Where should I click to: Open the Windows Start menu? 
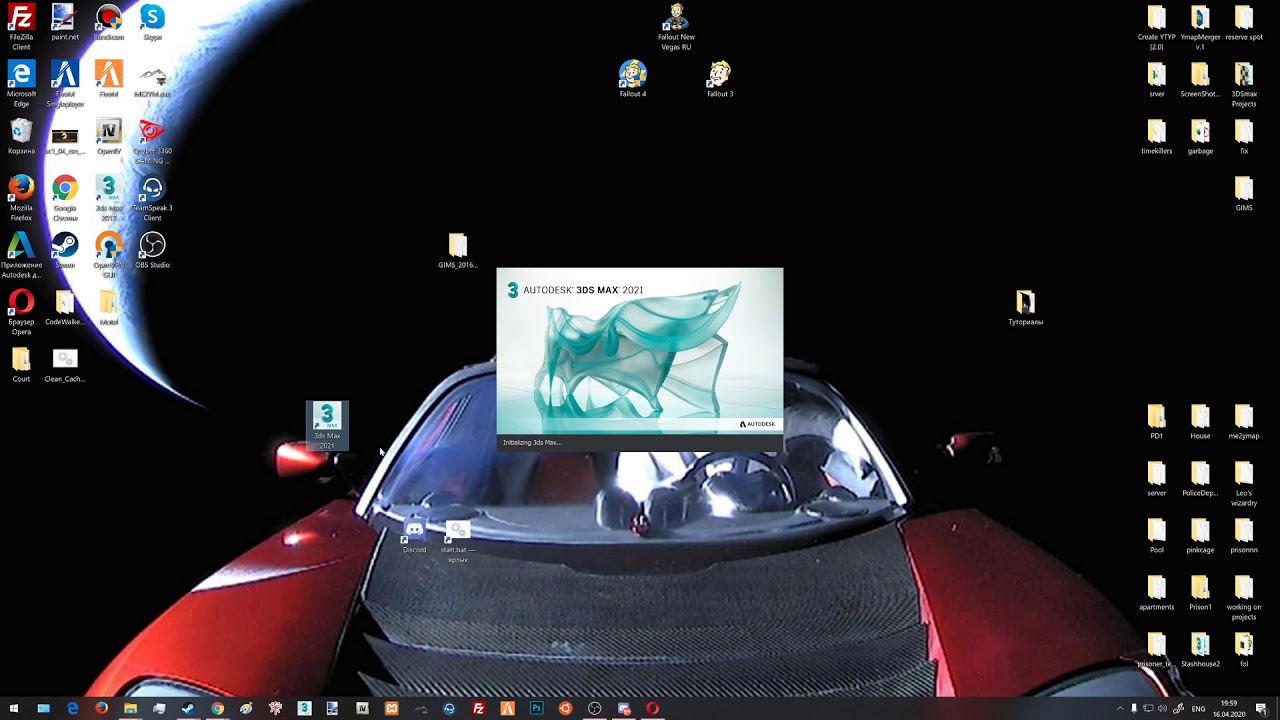14,708
